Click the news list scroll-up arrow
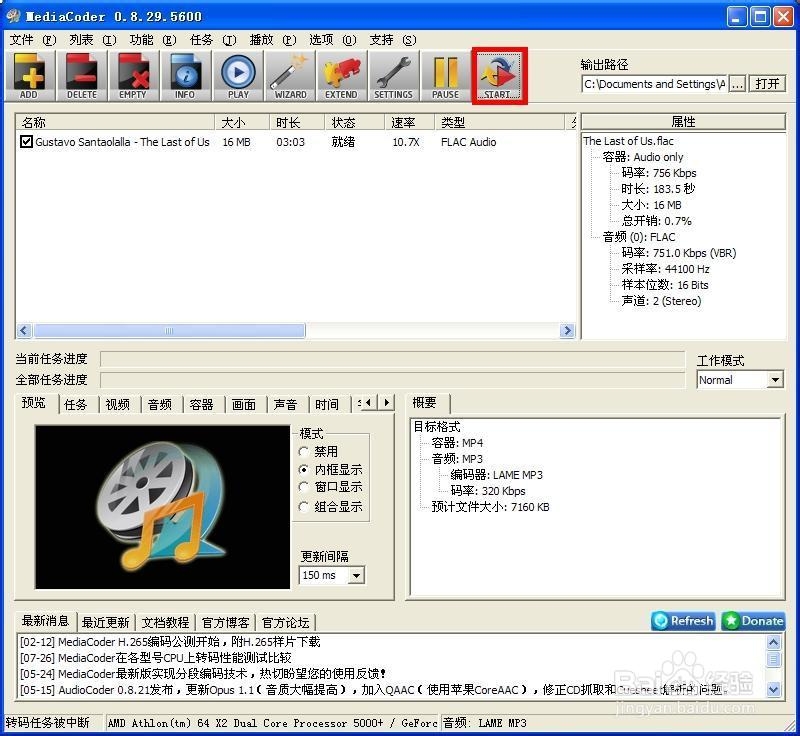The width and height of the screenshot is (800, 736). (x=773, y=643)
